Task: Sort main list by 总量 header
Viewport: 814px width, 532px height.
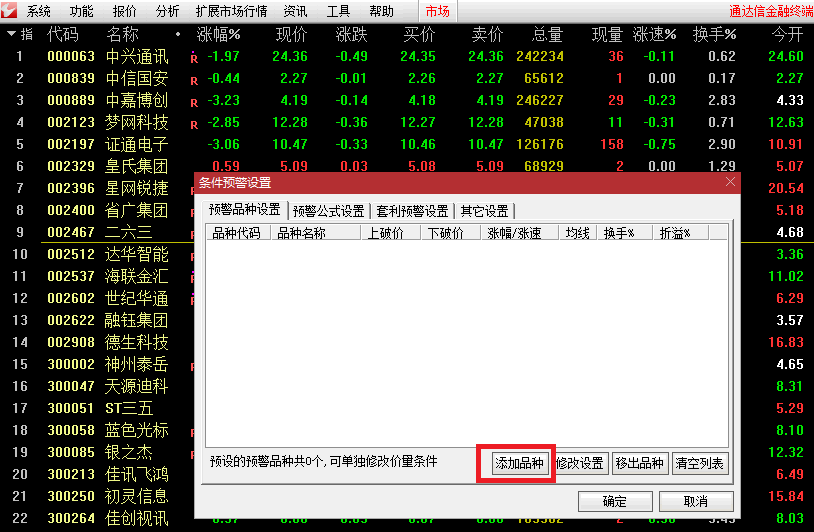Action: coord(547,34)
